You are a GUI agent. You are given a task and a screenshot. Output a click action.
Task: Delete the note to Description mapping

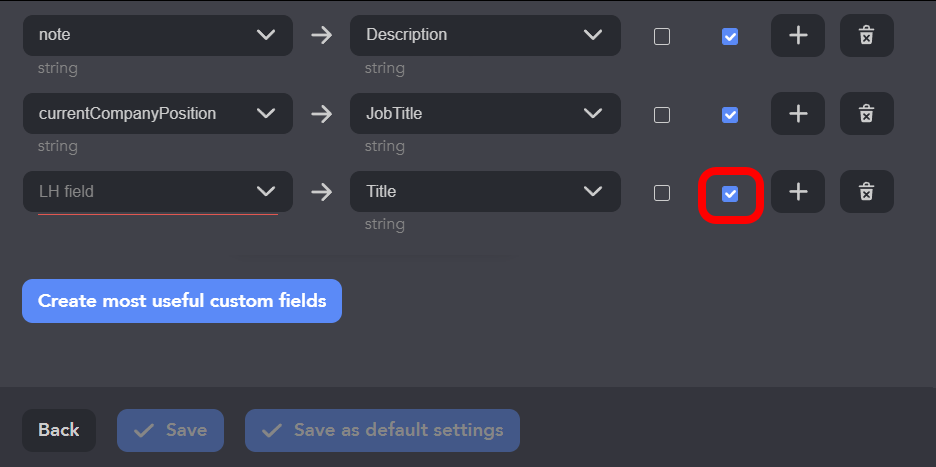(x=866, y=35)
